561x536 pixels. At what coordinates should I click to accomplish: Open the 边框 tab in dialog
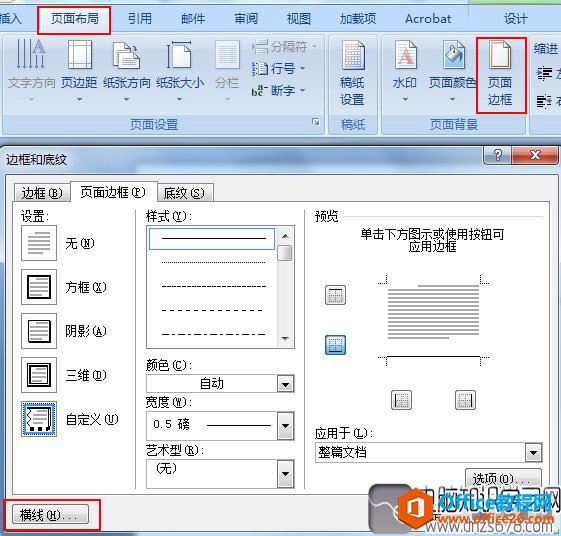[42, 193]
